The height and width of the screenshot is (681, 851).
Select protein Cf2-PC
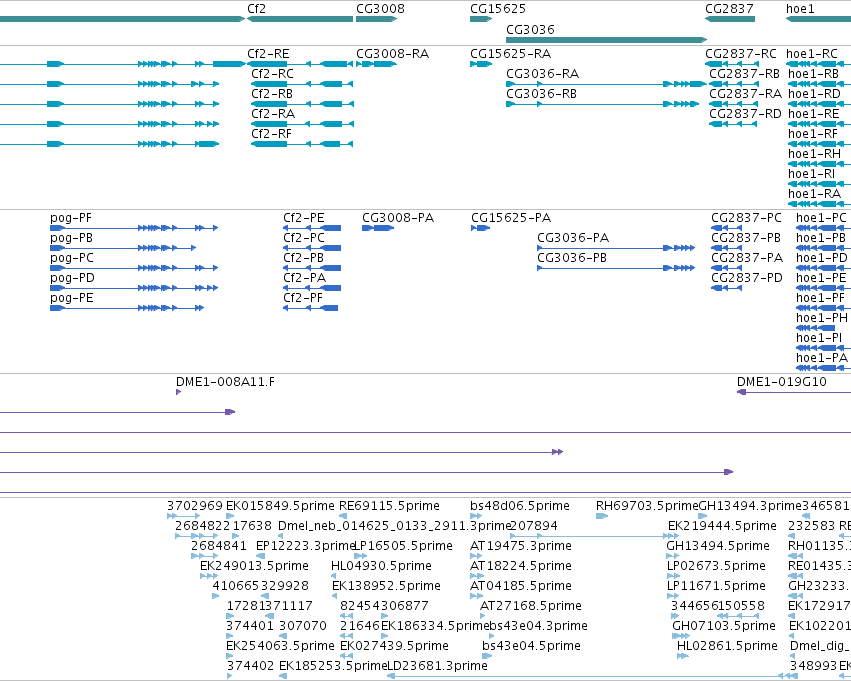pos(312,248)
